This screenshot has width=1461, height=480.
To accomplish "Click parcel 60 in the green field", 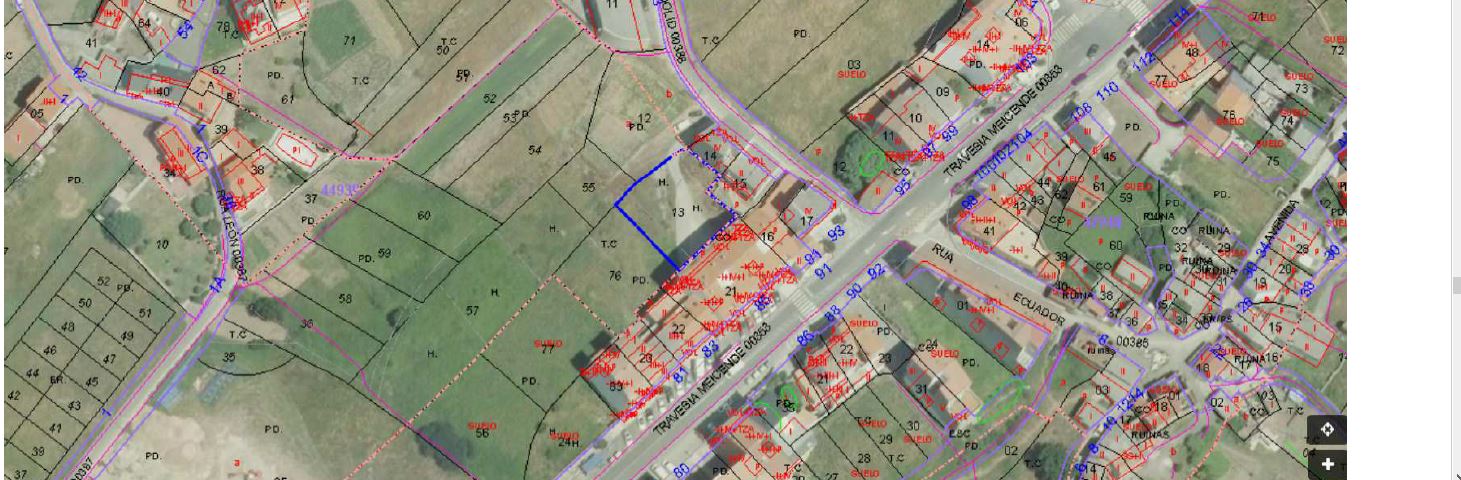I will 423,217.
